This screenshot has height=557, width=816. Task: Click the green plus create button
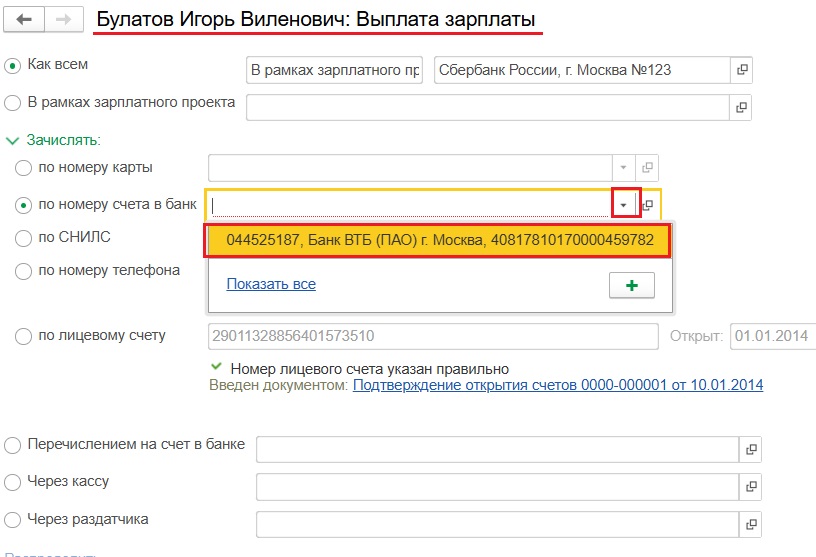point(631,285)
